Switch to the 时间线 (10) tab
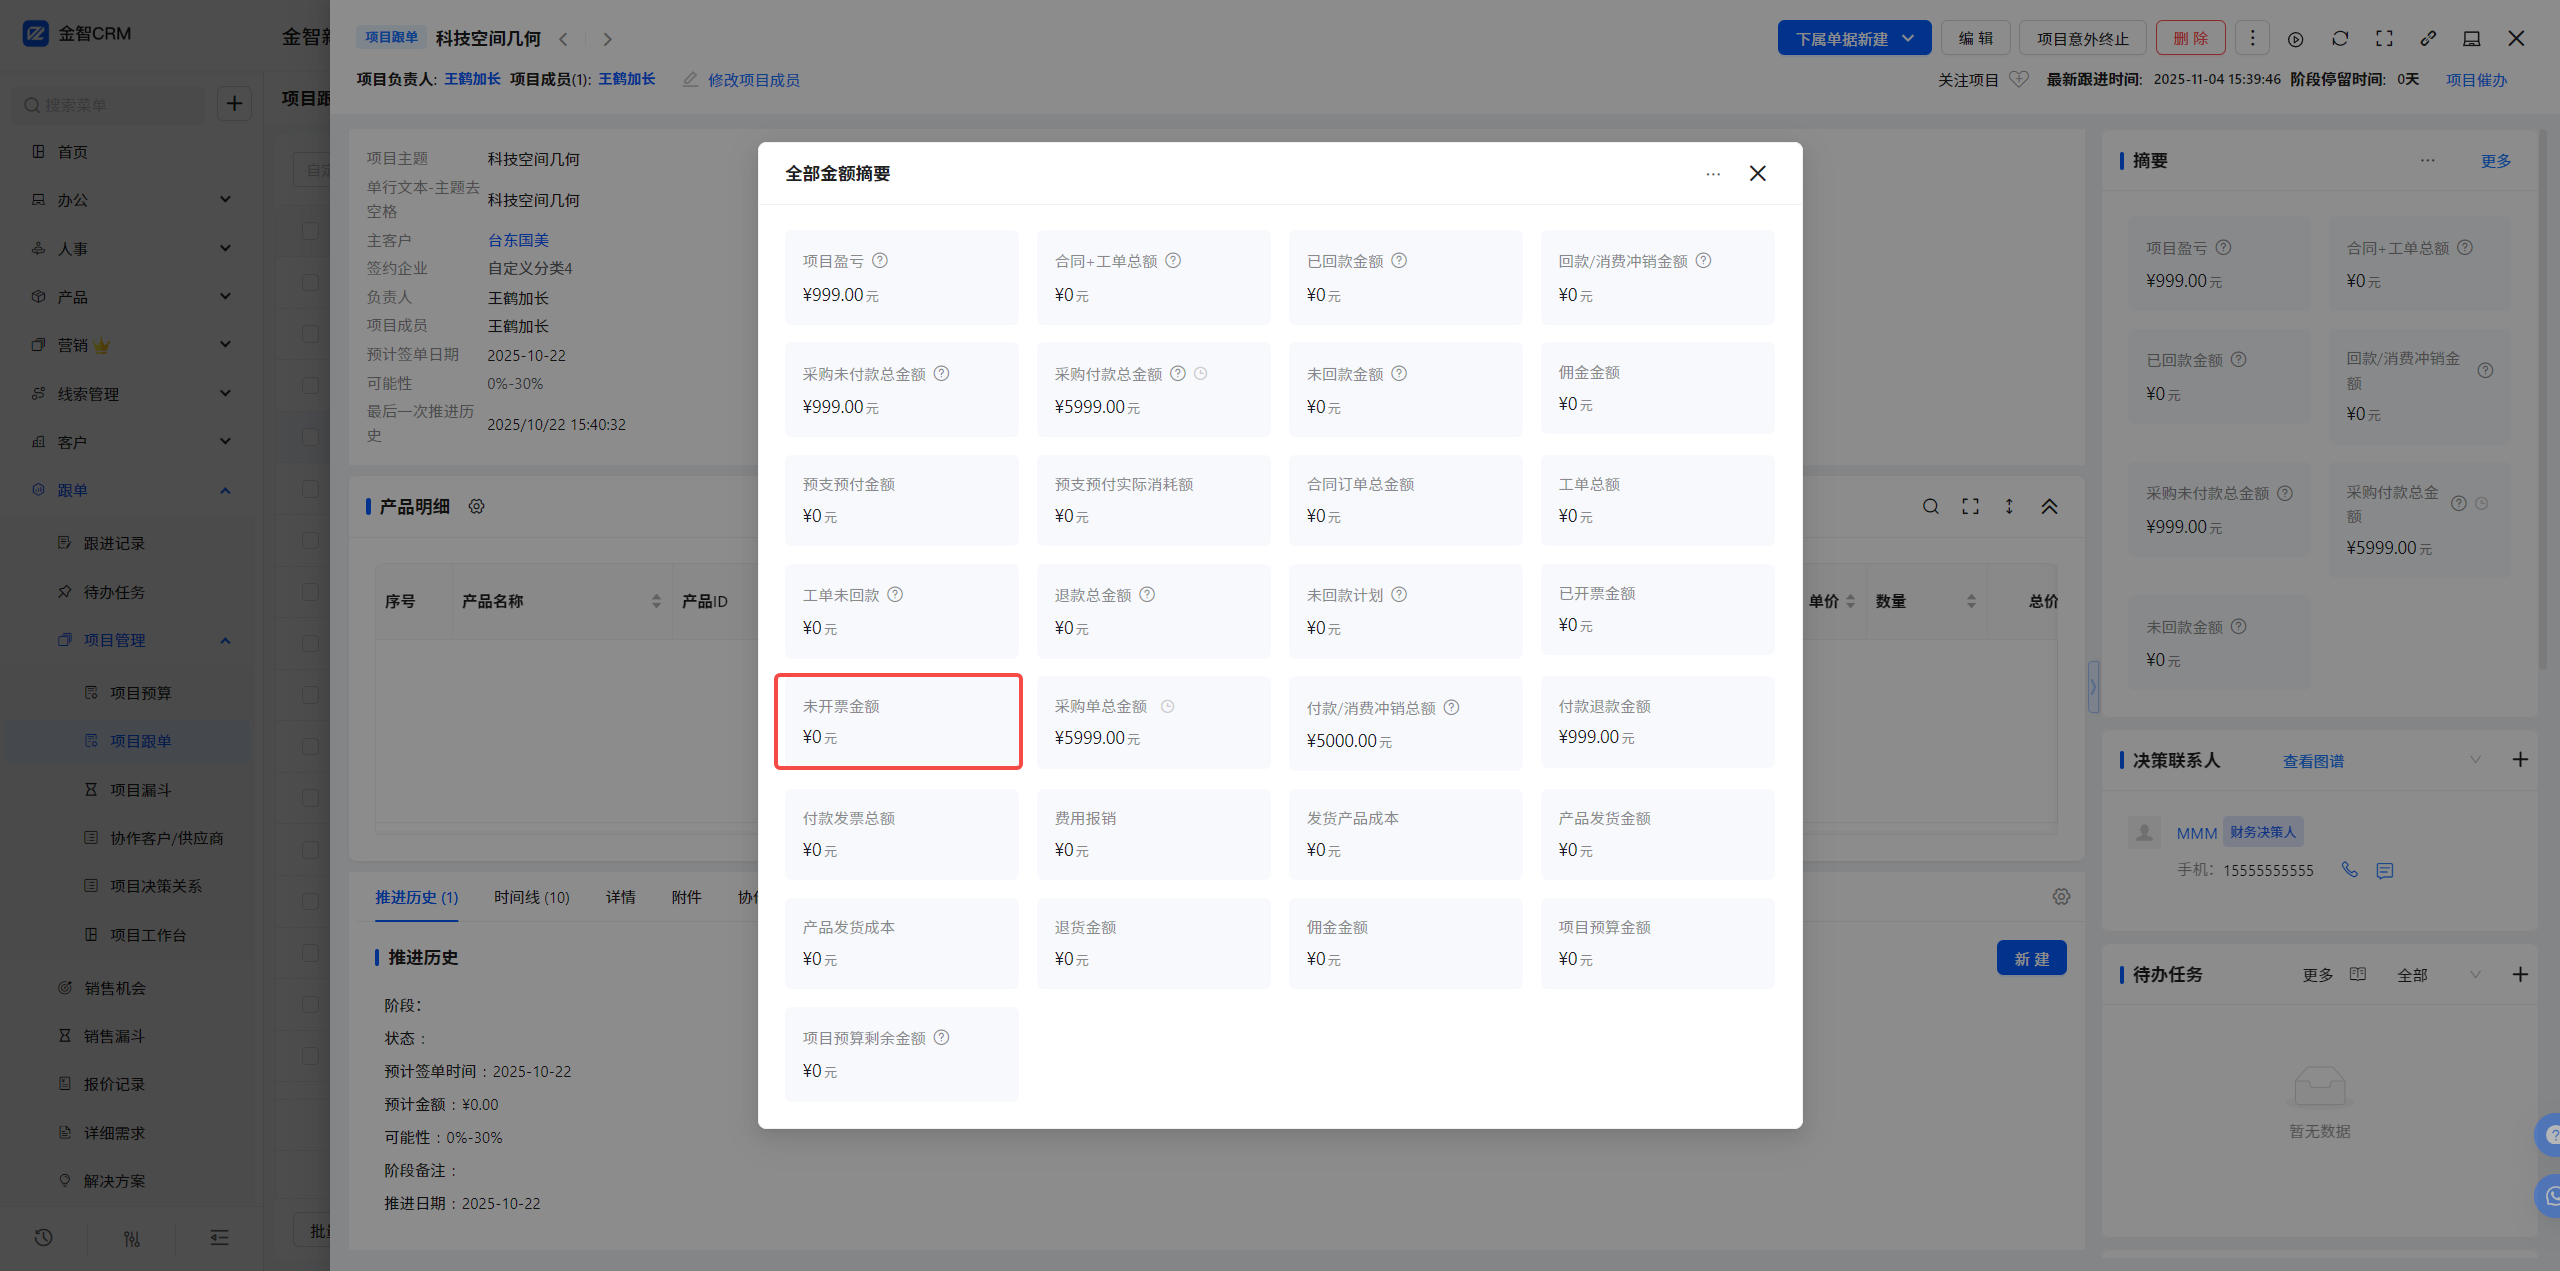The image size is (2560, 1271). (x=531, y=897)
